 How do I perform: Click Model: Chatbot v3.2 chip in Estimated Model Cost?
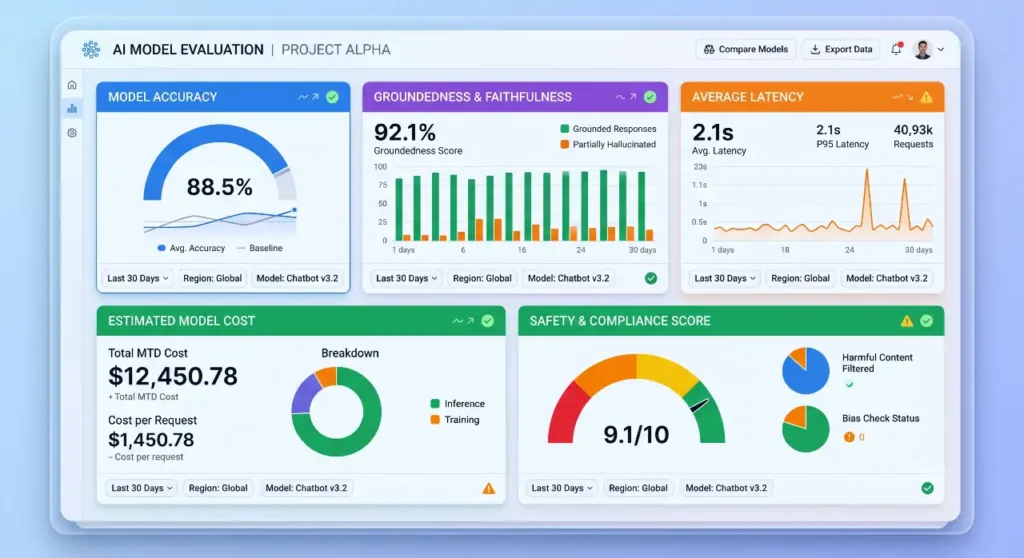306,488
